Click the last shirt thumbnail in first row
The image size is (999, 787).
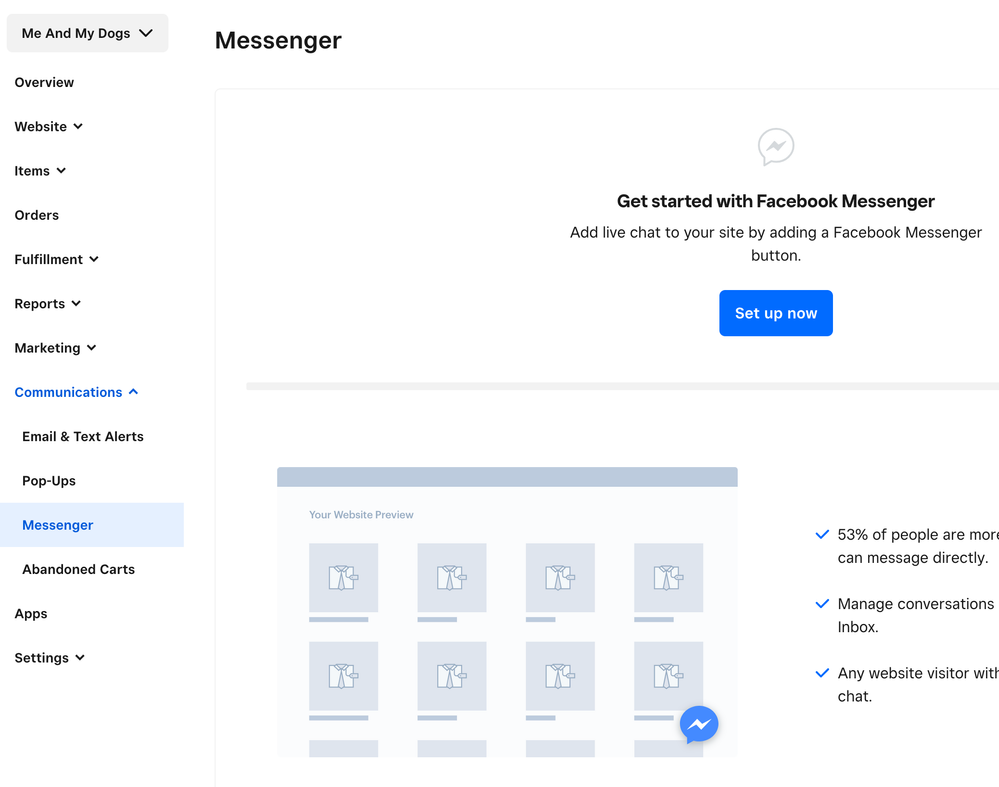coord(668,578)
